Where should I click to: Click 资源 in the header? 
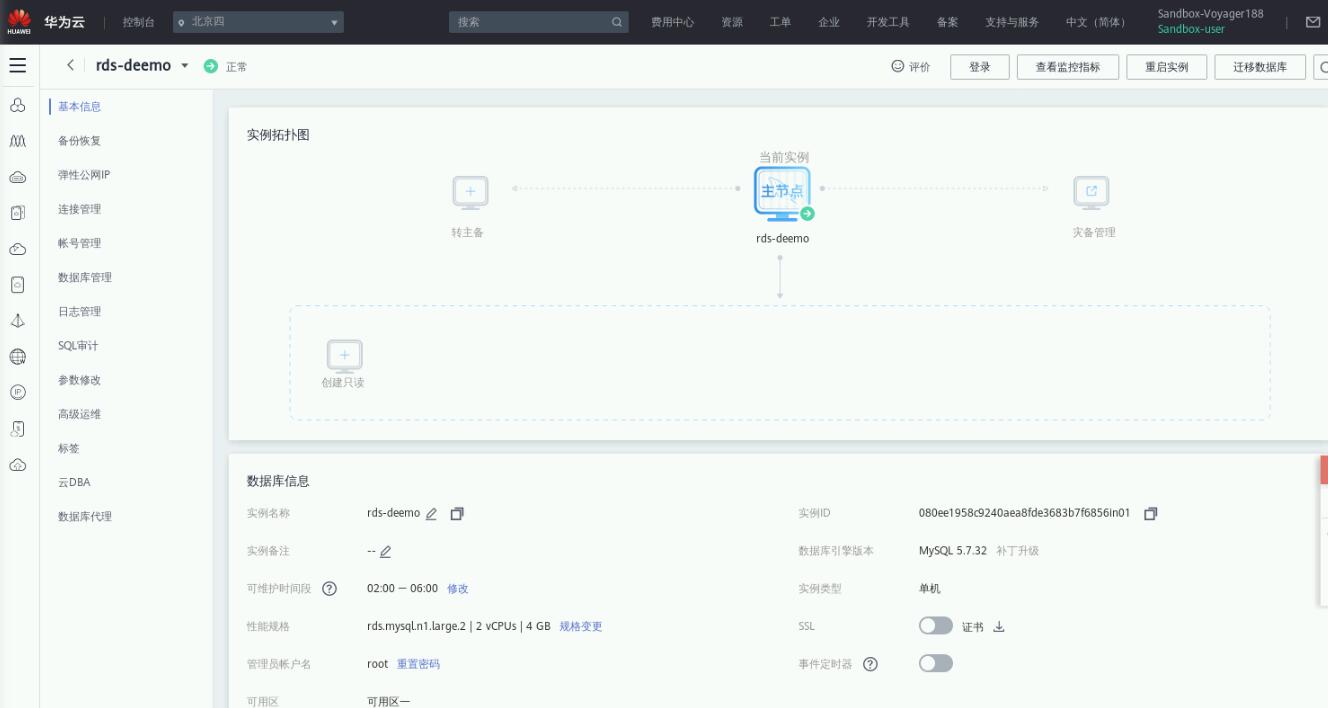pos(732,22)
